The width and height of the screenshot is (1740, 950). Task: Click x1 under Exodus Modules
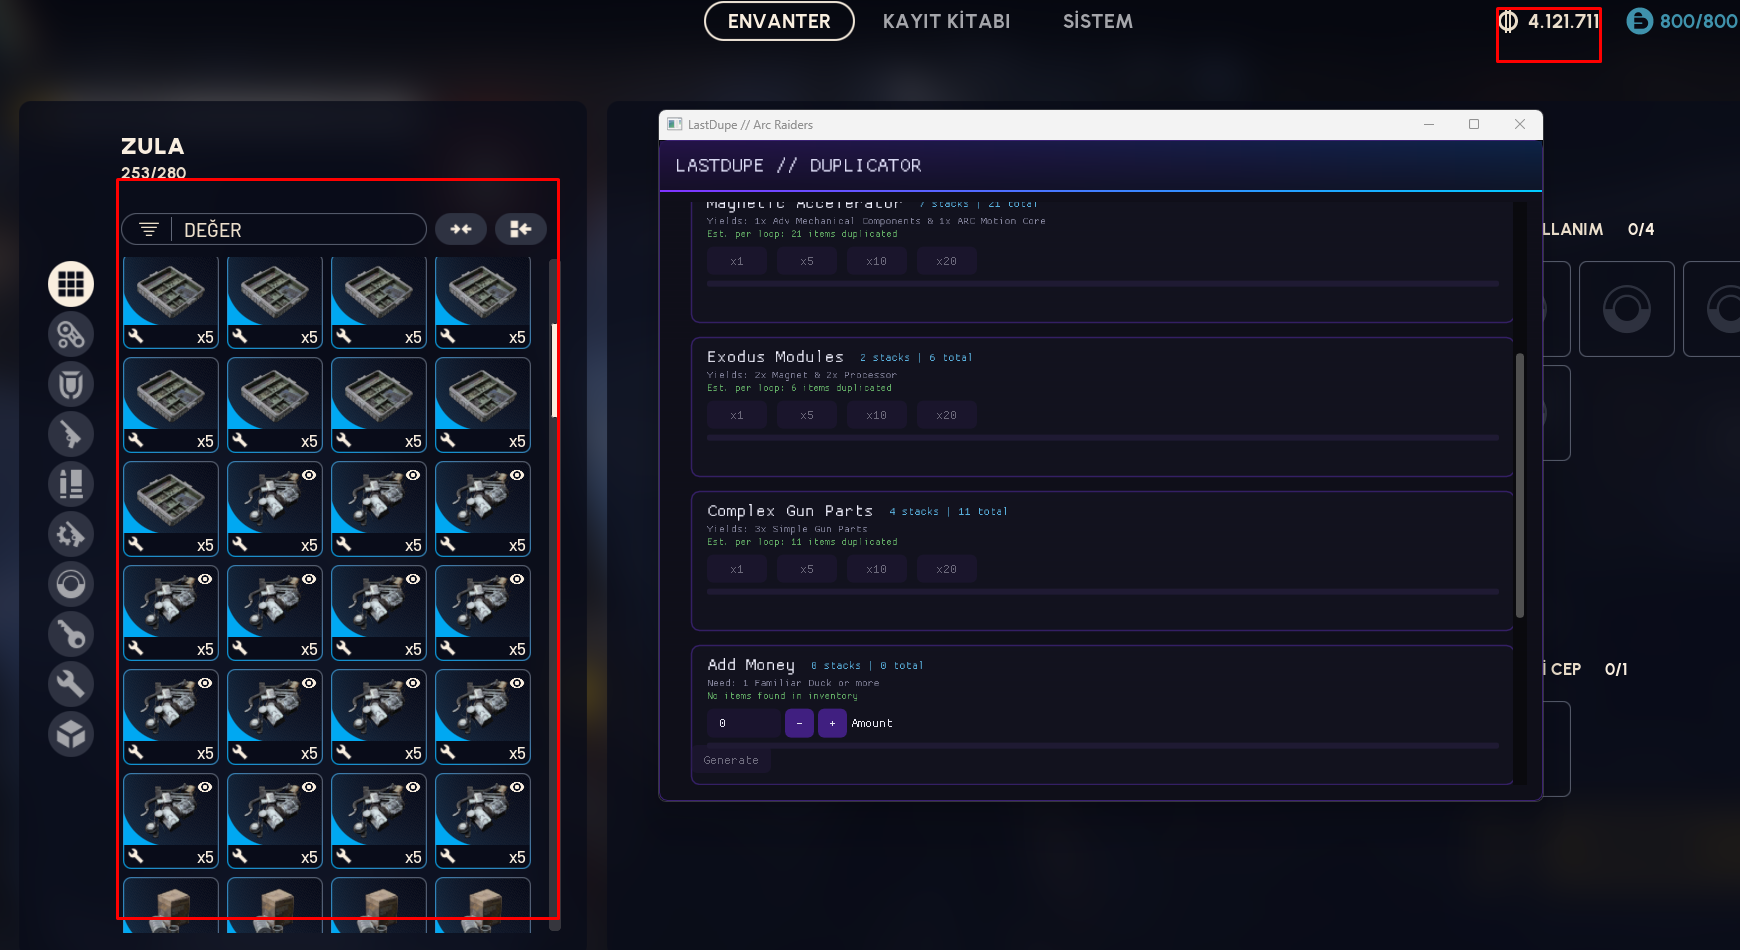coord(737,415)
